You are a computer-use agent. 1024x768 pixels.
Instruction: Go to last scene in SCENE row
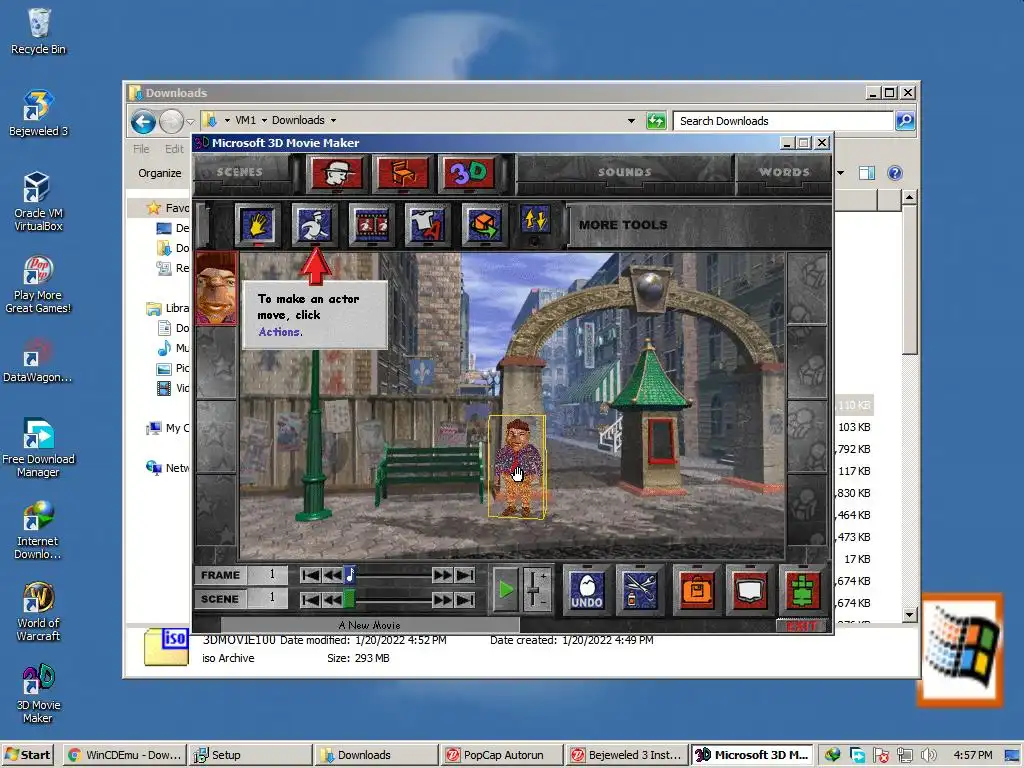tap(464, 600)
